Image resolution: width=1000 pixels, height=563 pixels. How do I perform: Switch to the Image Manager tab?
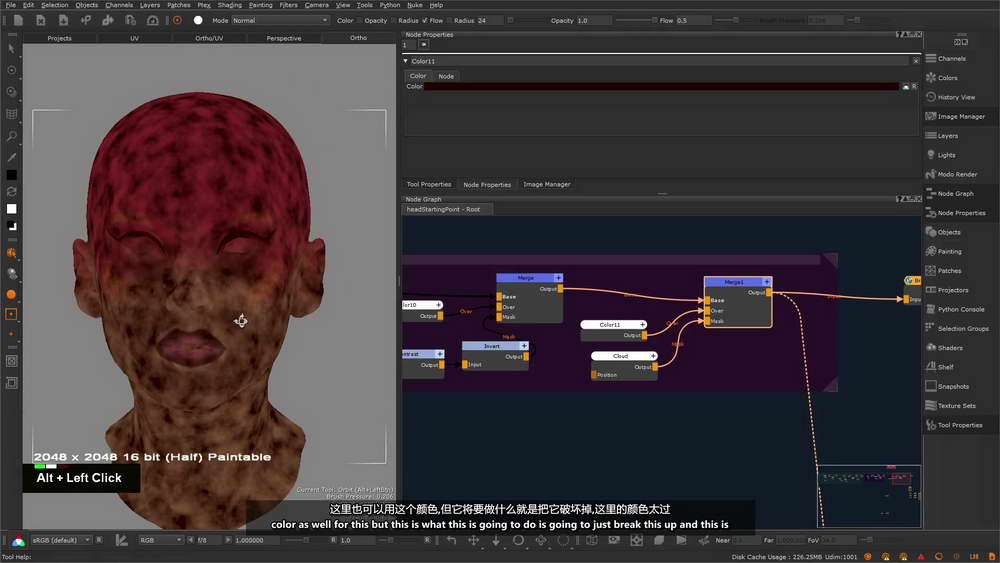coord(547,184)
